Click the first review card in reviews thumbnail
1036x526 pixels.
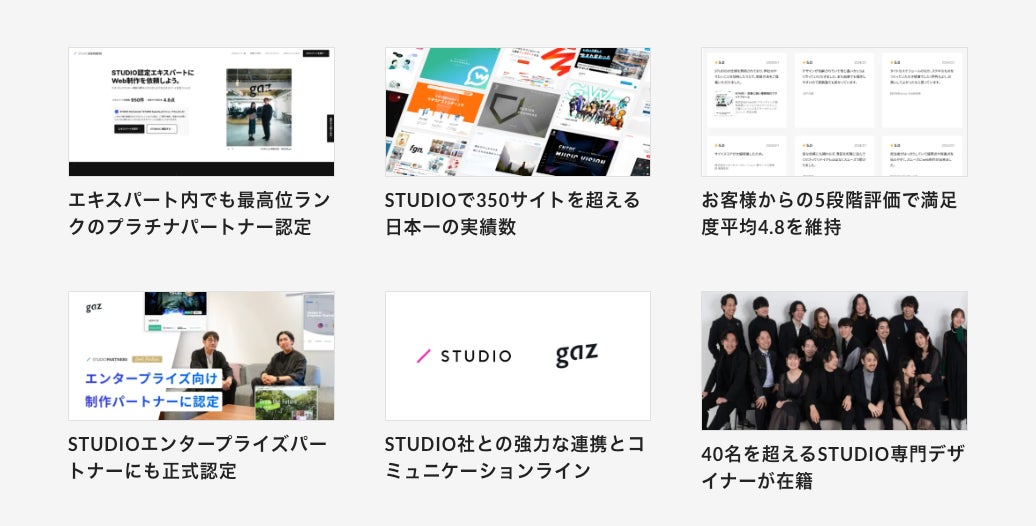[x=747, y=91]
